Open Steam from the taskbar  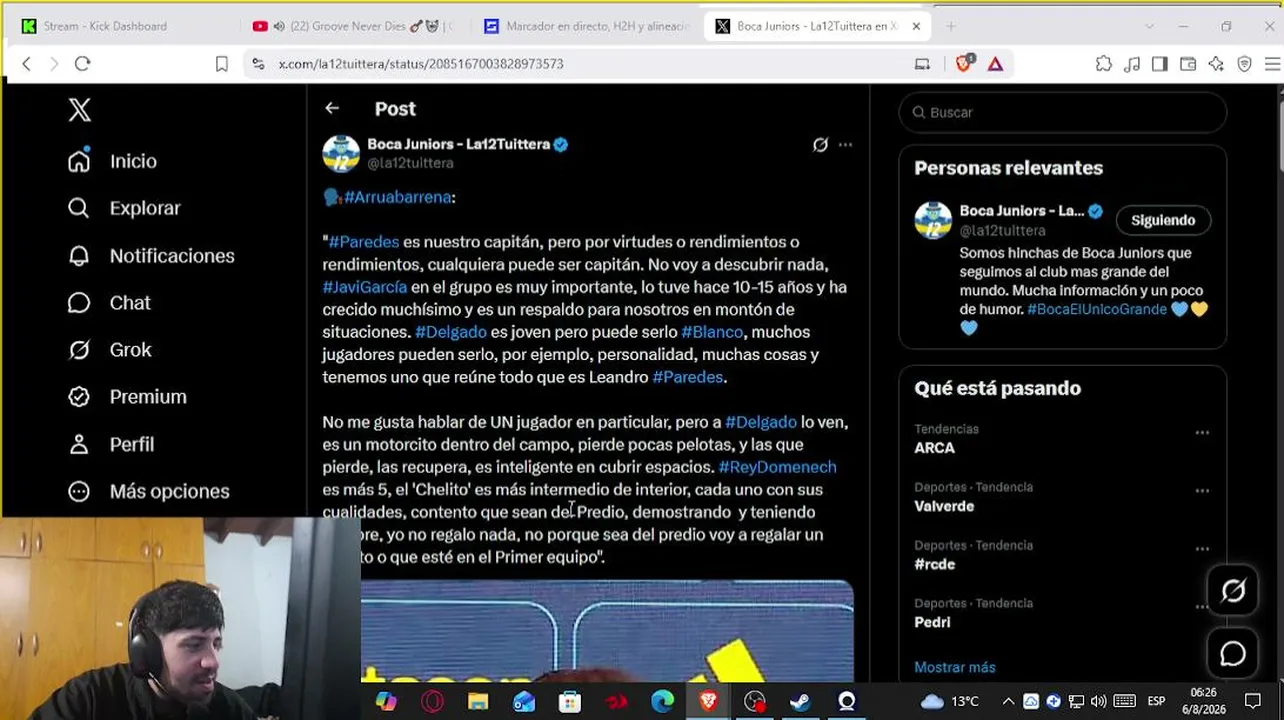[x=800, y=702]
